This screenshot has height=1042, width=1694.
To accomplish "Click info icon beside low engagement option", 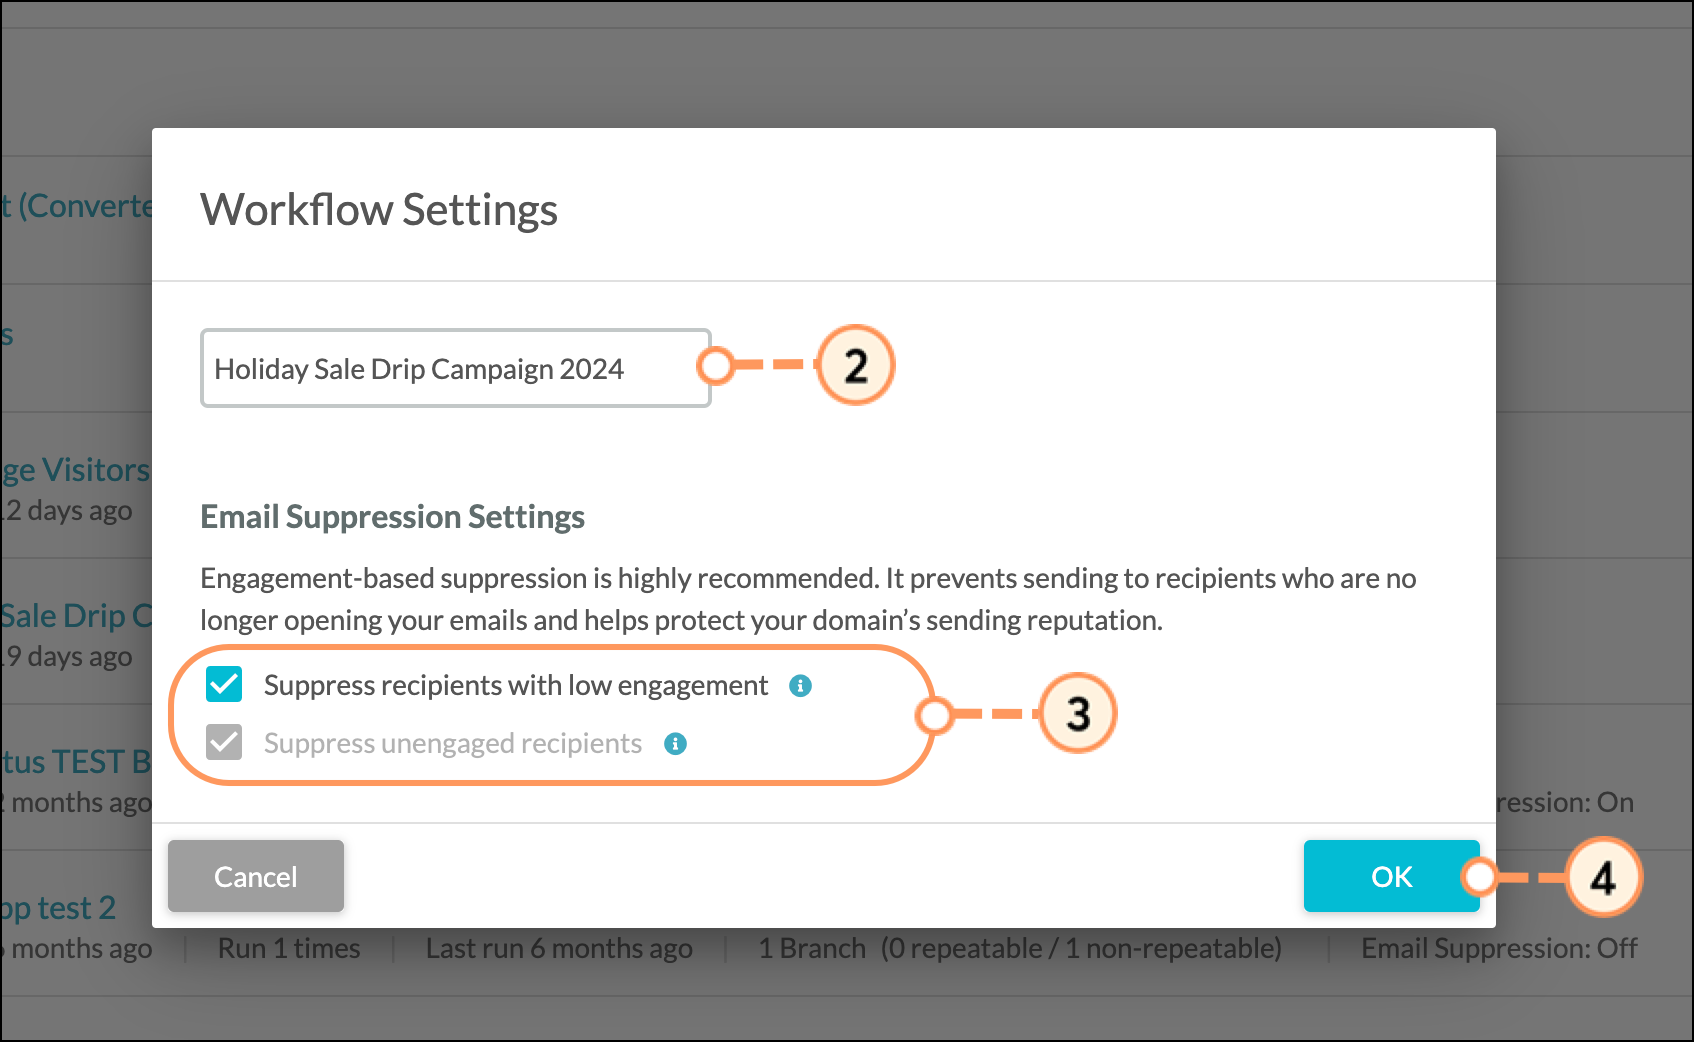I will coord(800,686).
